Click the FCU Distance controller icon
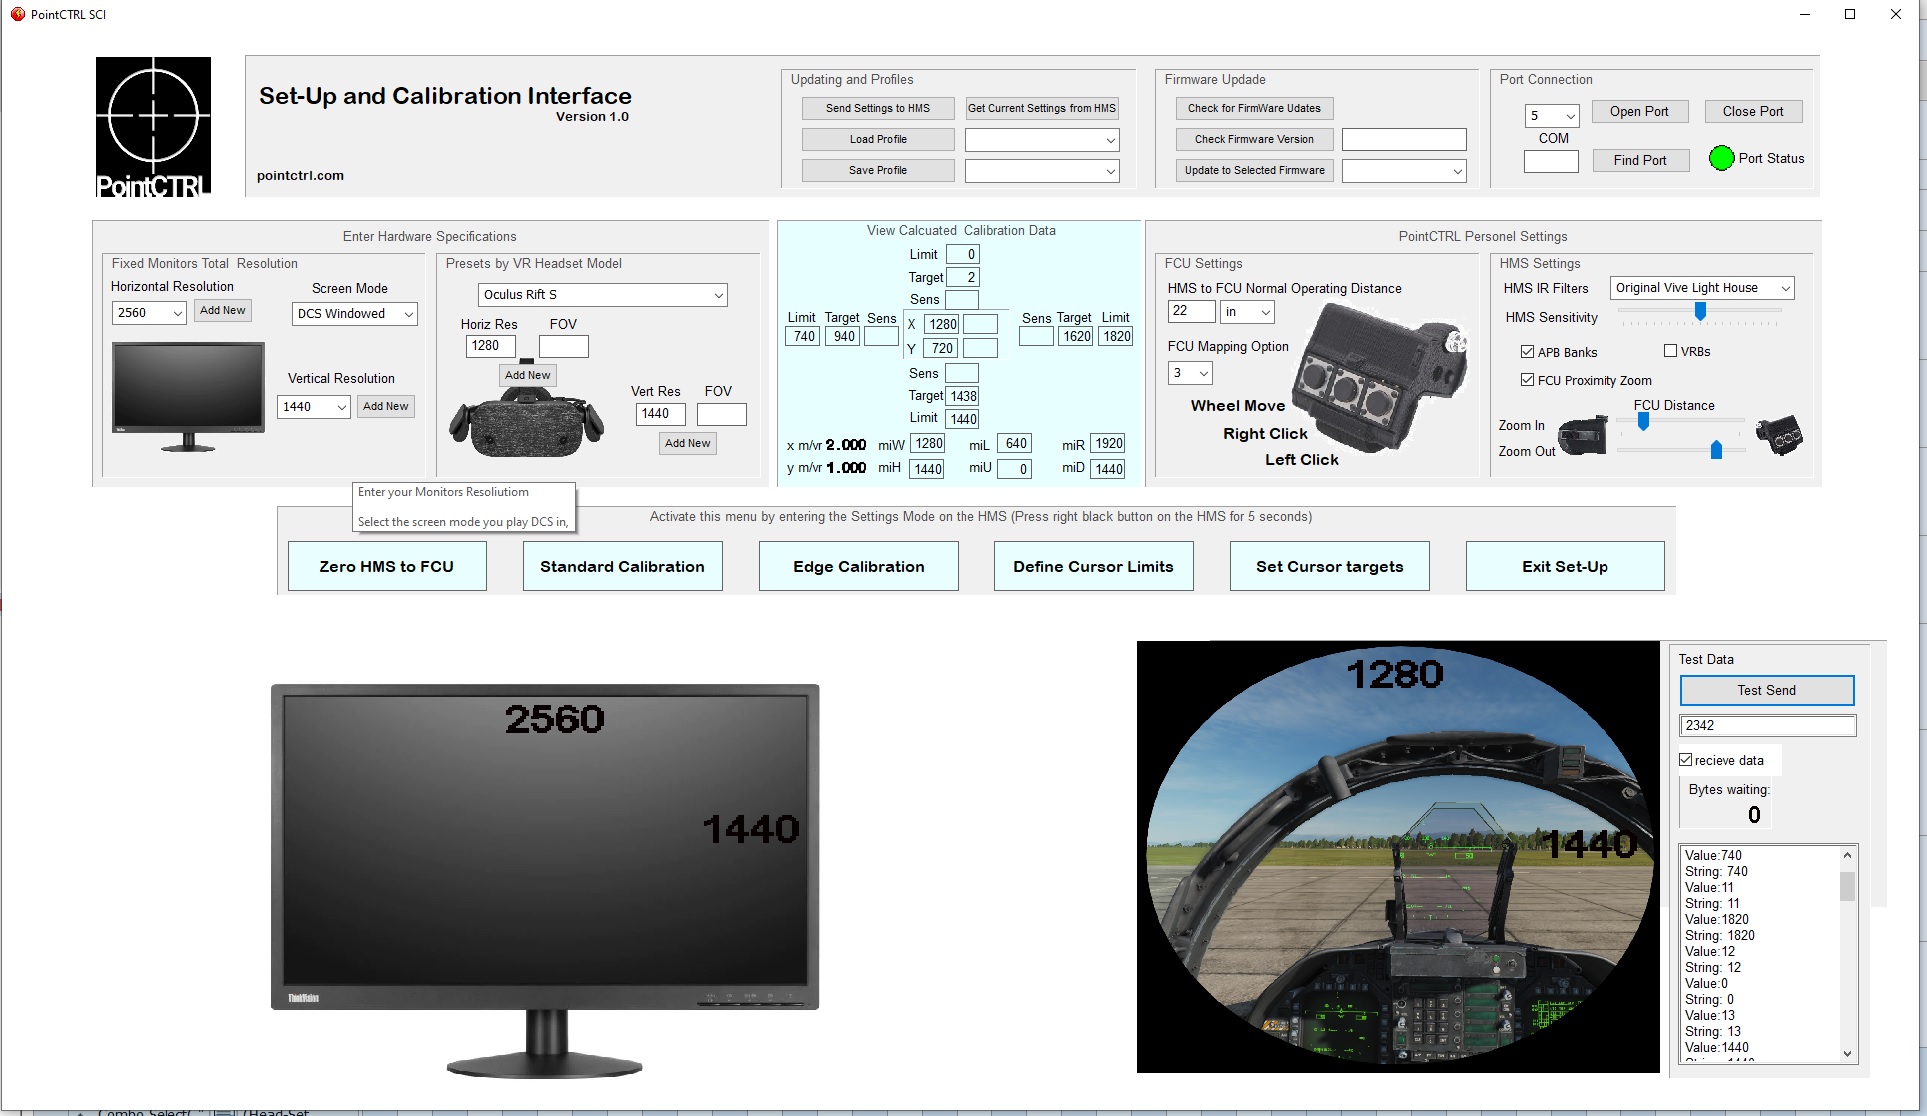This screenshot has height=1116, width=1927. tap(1780, 435)
